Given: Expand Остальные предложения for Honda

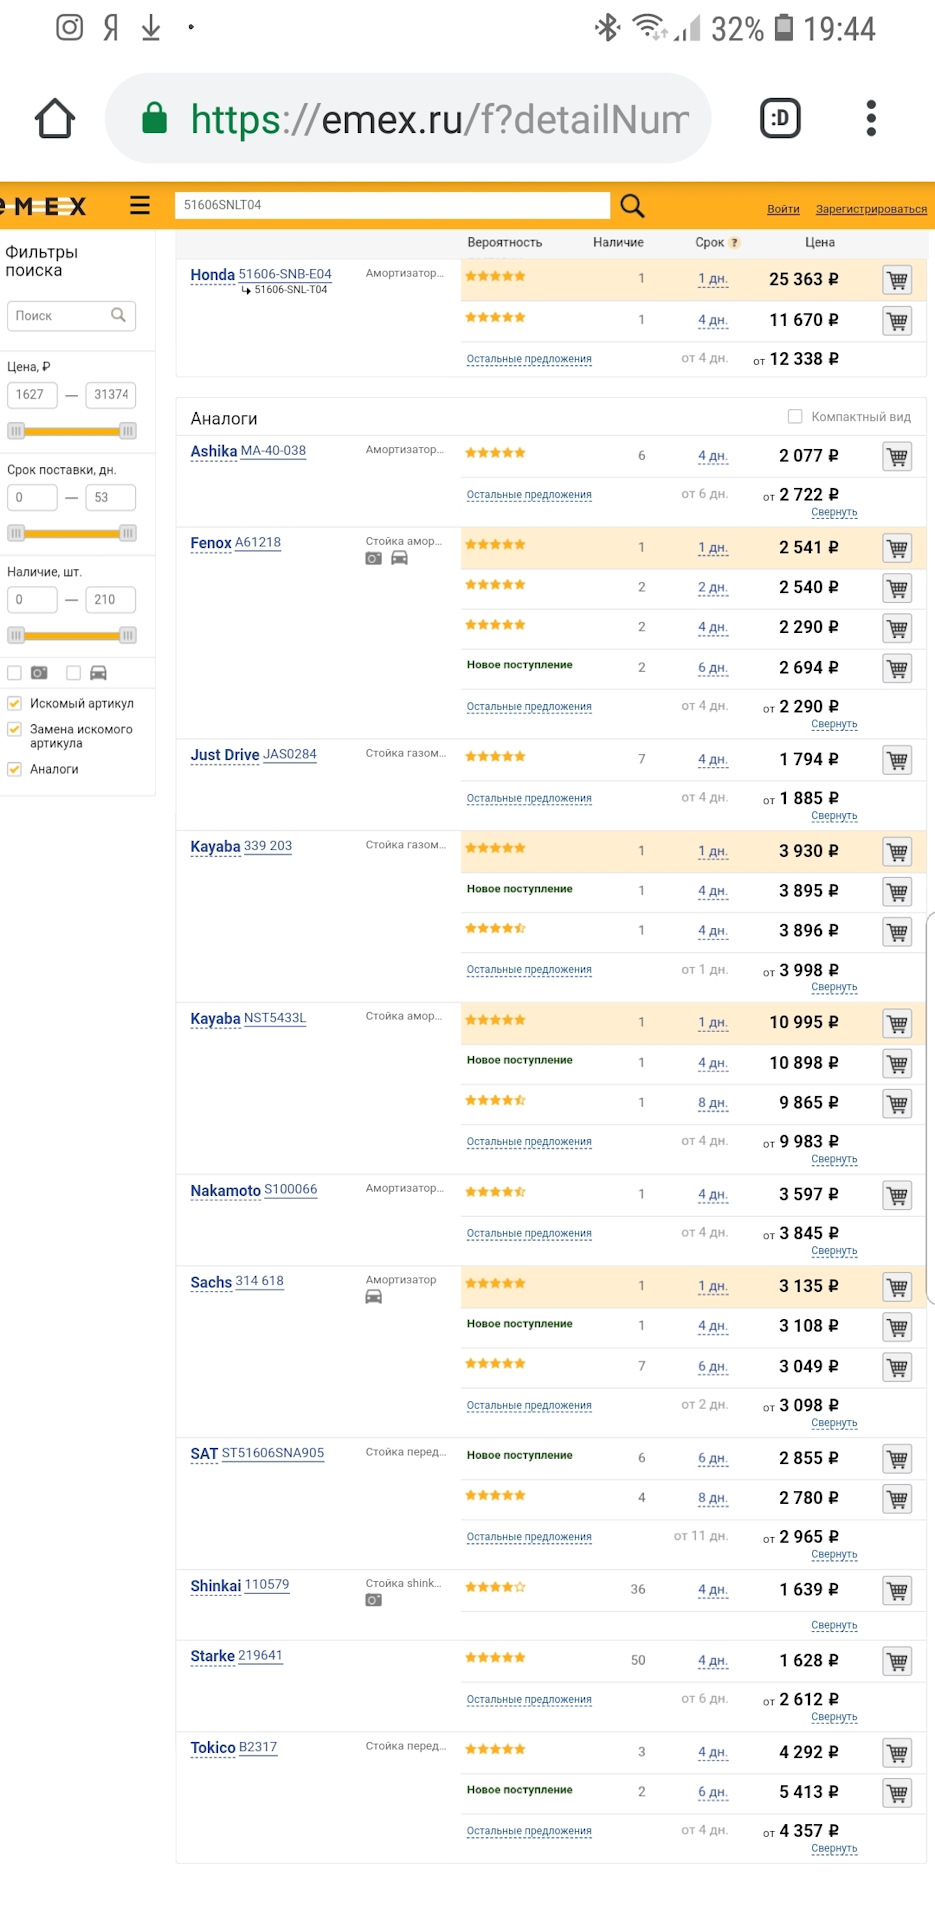Looking at the screenshot, I should 529,359.
